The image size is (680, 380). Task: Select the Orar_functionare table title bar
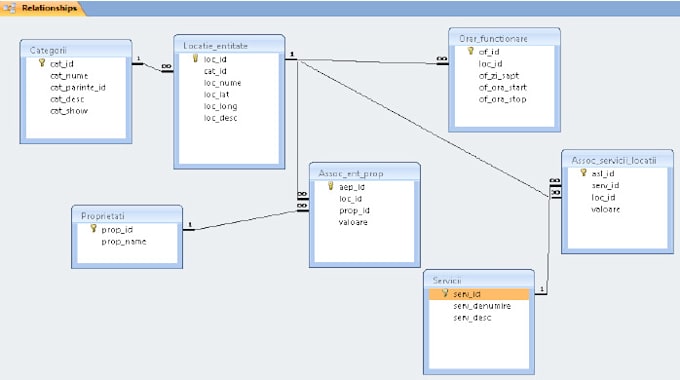[504, 38]
